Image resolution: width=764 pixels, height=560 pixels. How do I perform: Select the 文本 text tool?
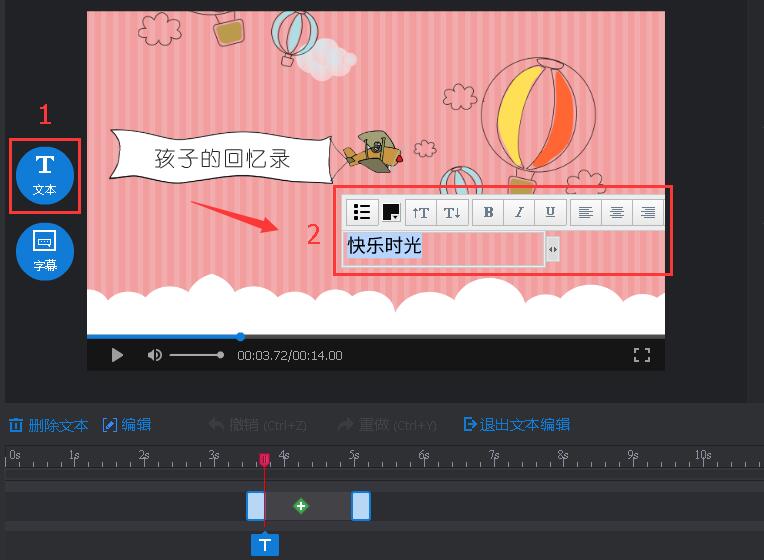point(45,174)
